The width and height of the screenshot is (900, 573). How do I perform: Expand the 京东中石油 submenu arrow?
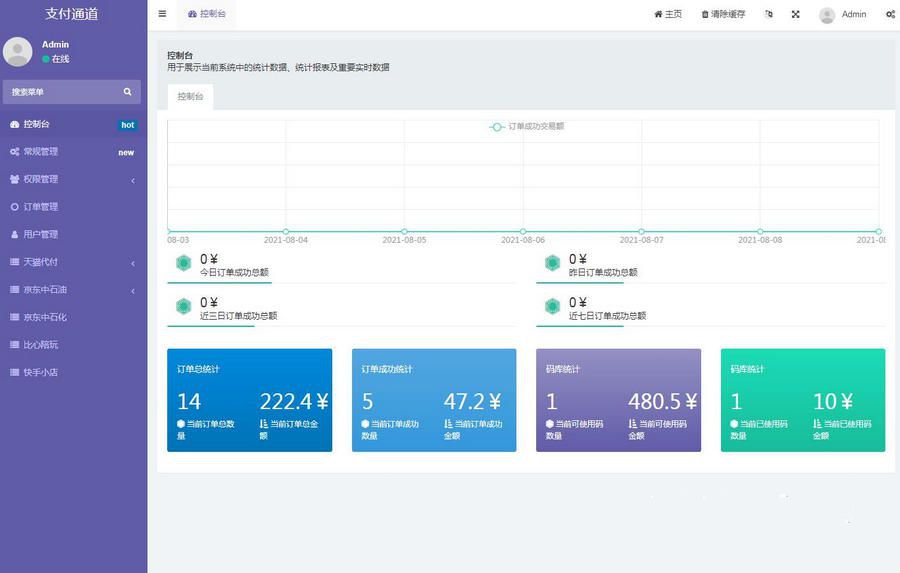point(133,291)
